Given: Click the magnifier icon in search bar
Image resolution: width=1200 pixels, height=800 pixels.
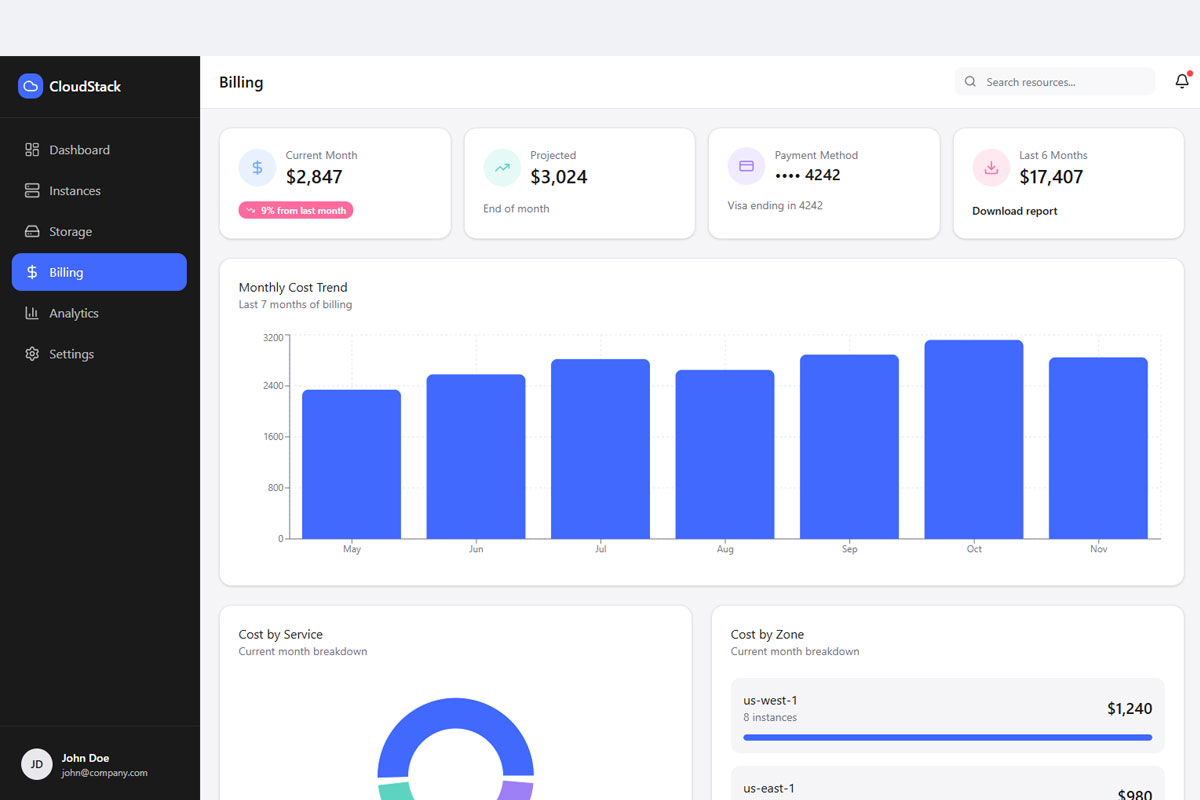Looking at the screenshot, I should pos(970,82).
